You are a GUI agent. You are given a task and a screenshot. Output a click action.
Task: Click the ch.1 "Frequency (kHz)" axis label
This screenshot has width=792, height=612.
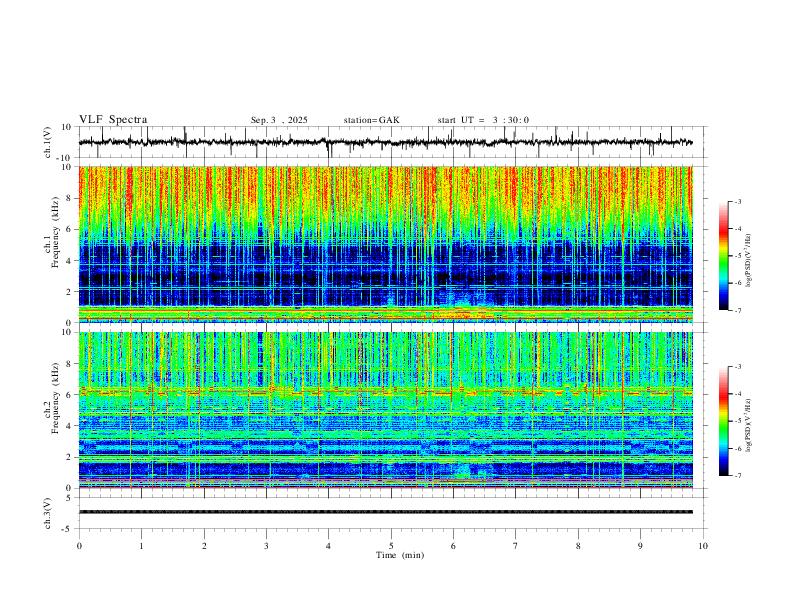coord(55,234)
